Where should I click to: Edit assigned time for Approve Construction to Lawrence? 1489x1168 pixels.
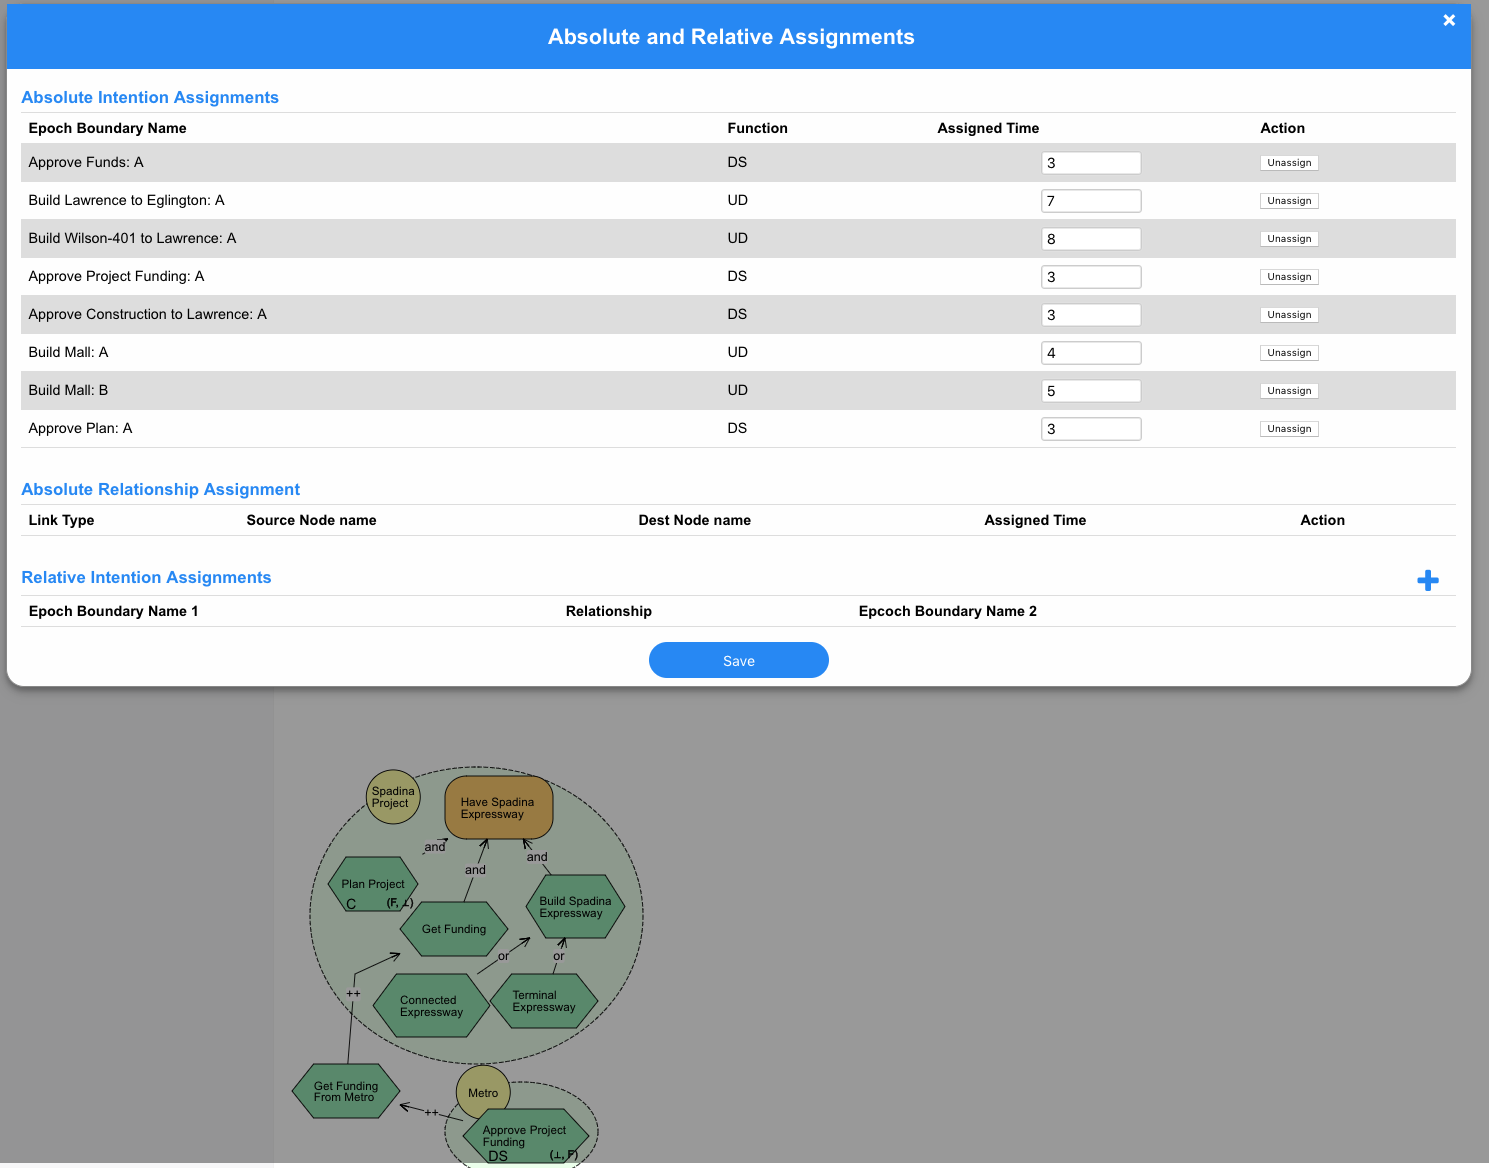pos(1091,315)
